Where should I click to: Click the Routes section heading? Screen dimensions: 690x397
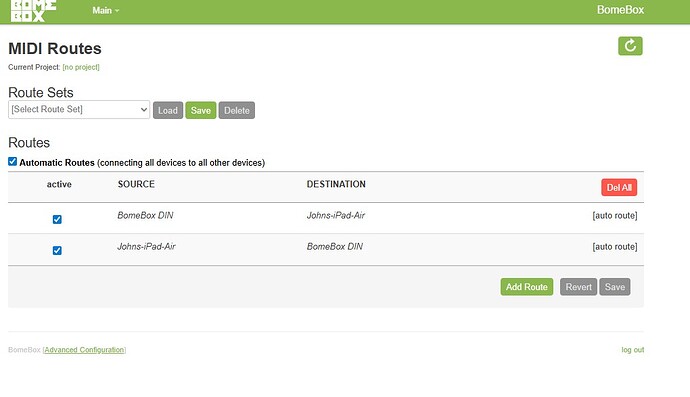[x=29, y=143]
